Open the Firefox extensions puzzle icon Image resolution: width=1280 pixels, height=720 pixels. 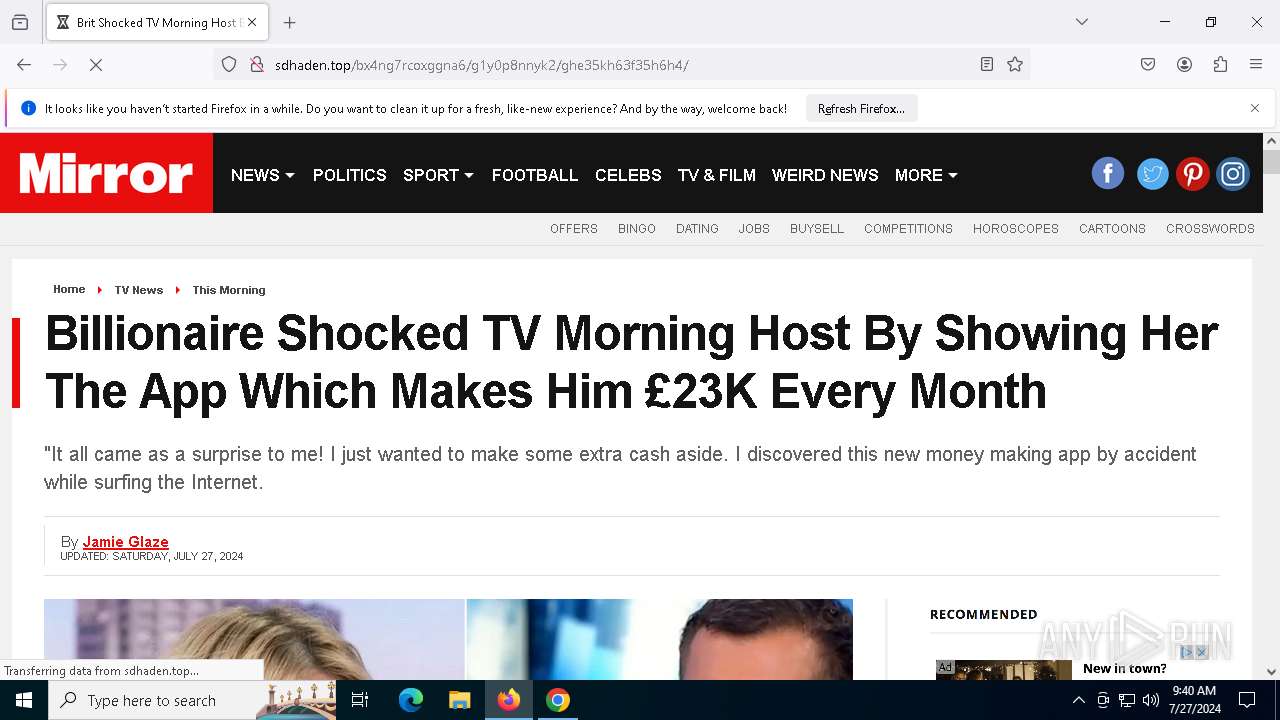[x=1220, y=65]
